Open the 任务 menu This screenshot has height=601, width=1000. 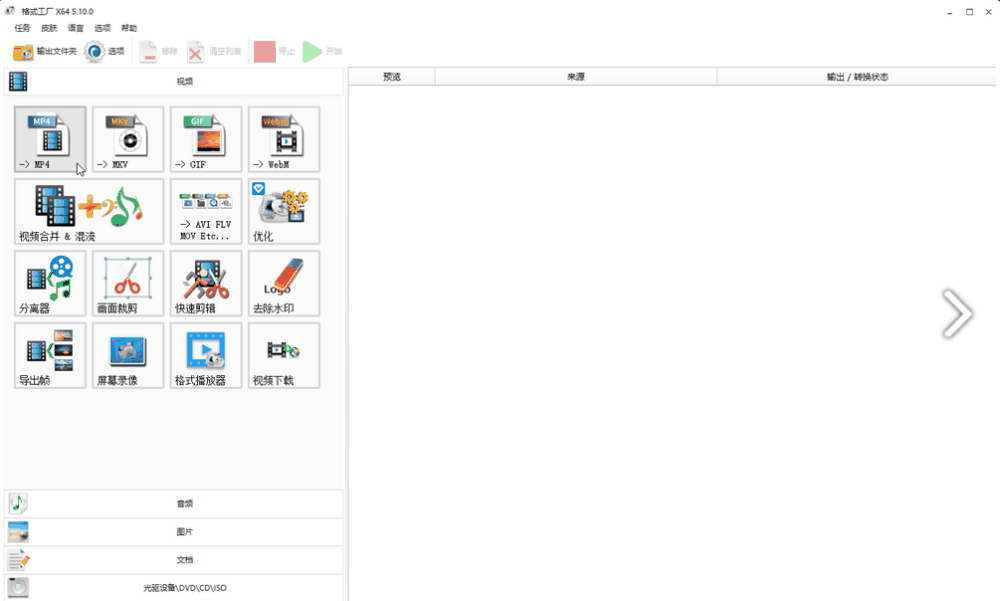pyautogui.click(x=22, y=28)
